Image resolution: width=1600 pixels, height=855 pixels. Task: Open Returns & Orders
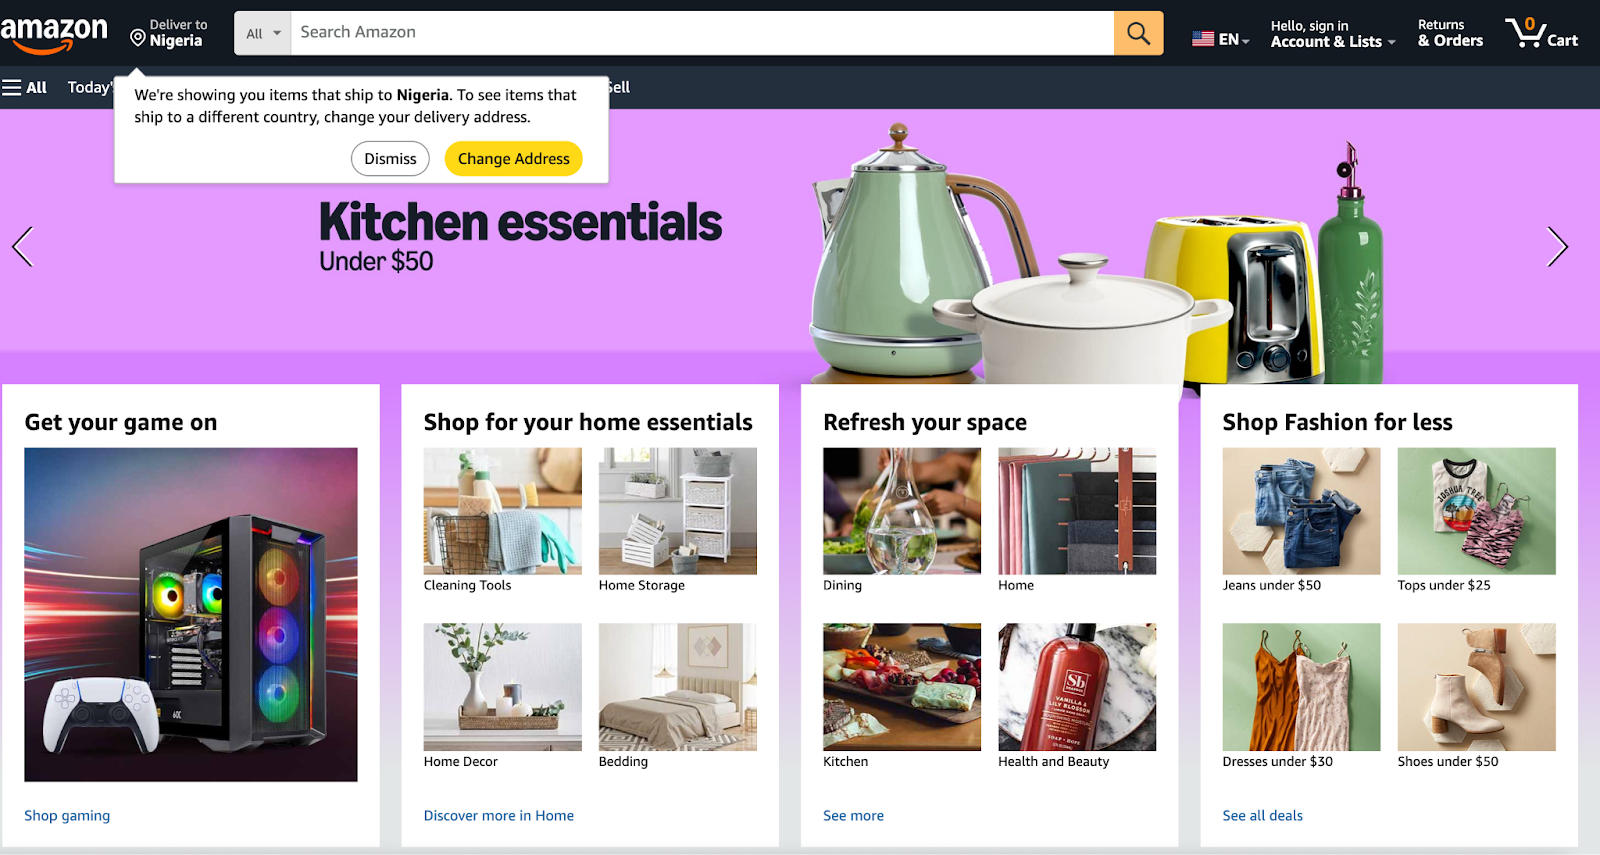[1450, 33]
